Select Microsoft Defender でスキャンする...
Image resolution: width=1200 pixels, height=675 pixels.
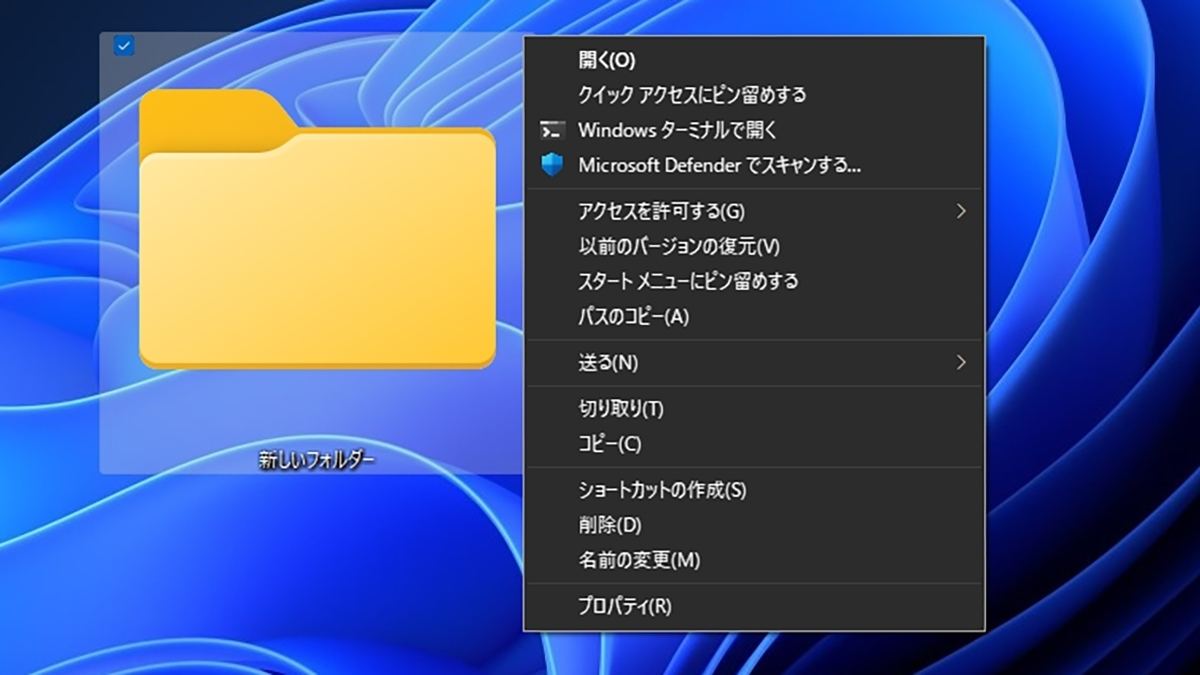pos(754,165)
